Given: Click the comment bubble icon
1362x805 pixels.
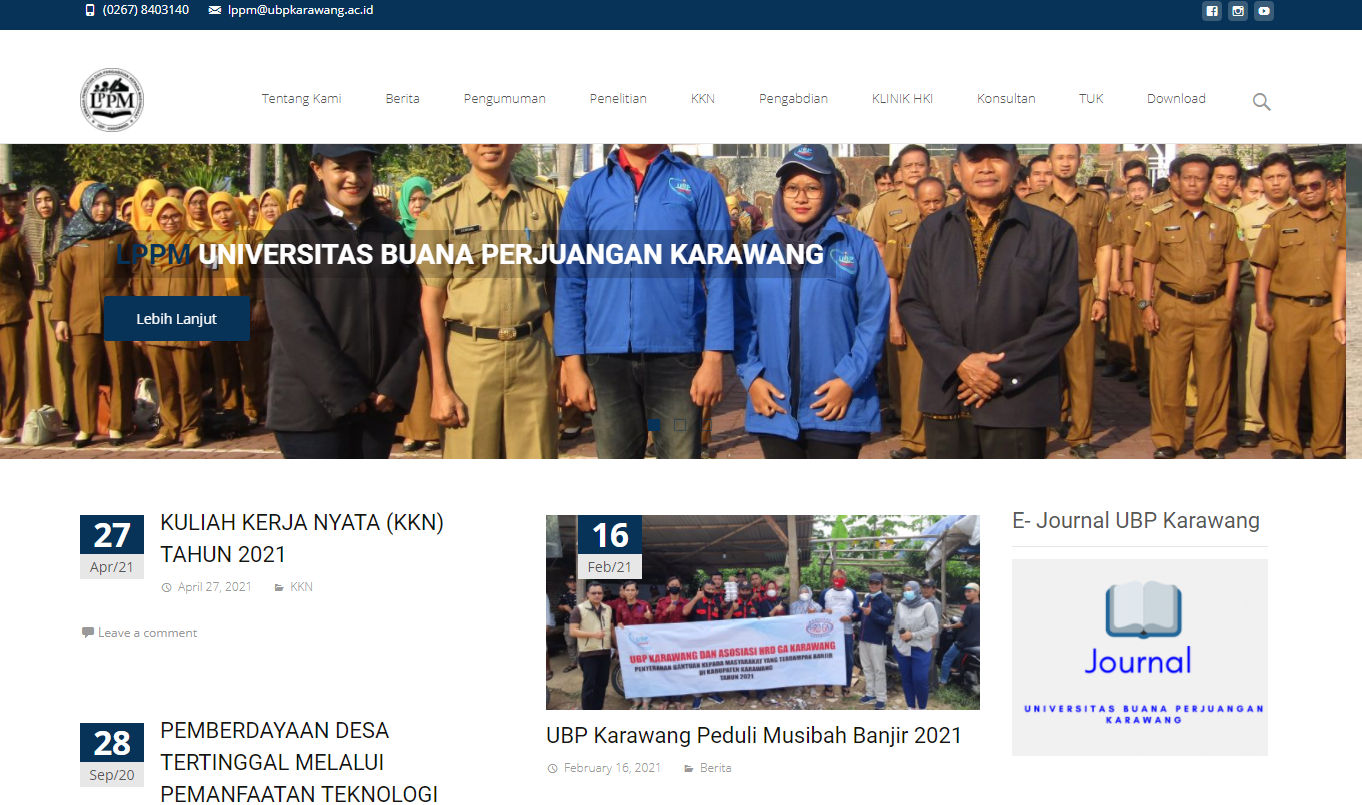Looking at the screenshot, I should (88, 632).
